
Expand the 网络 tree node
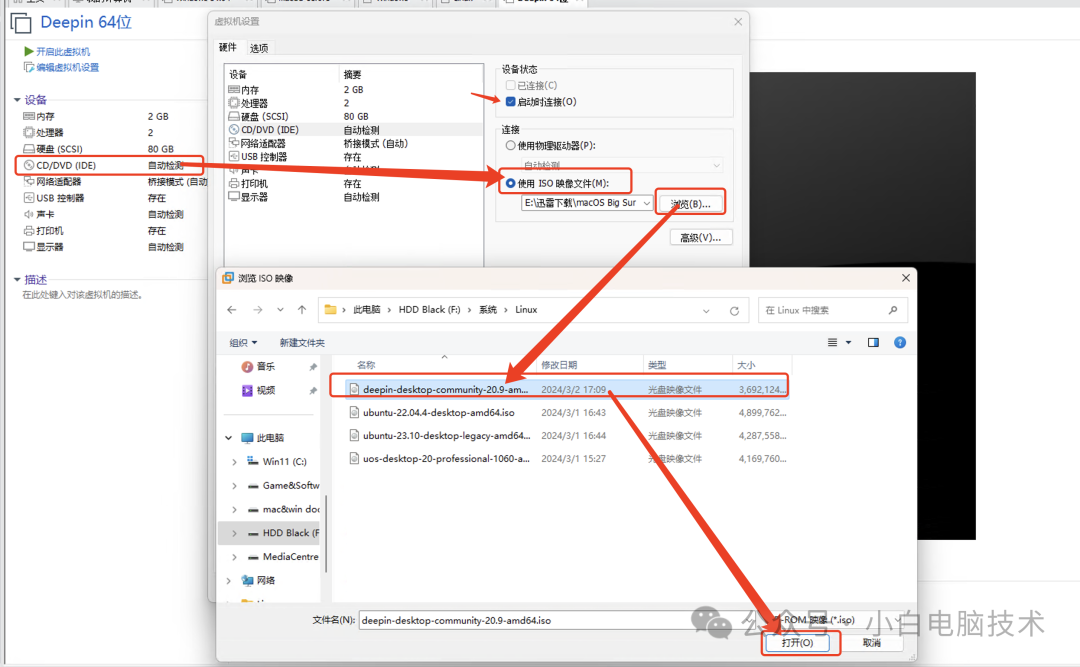[x=229, y=581]
